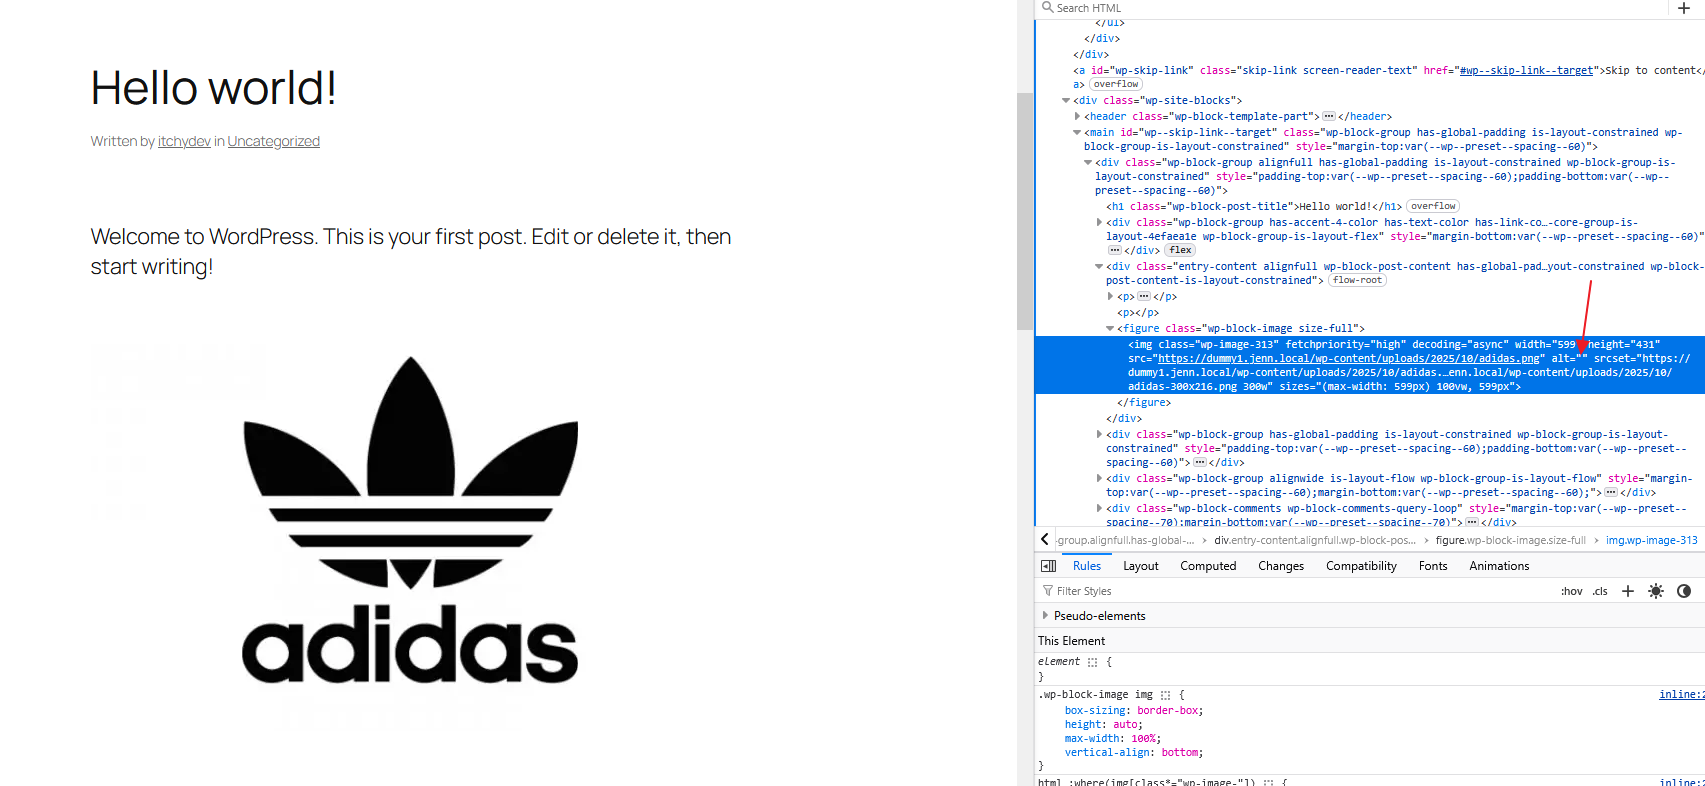The height and width of the screenshot is (786, 1705).
Task: Follow the Uncategorized category link
Action: click(x=273, y=142)
